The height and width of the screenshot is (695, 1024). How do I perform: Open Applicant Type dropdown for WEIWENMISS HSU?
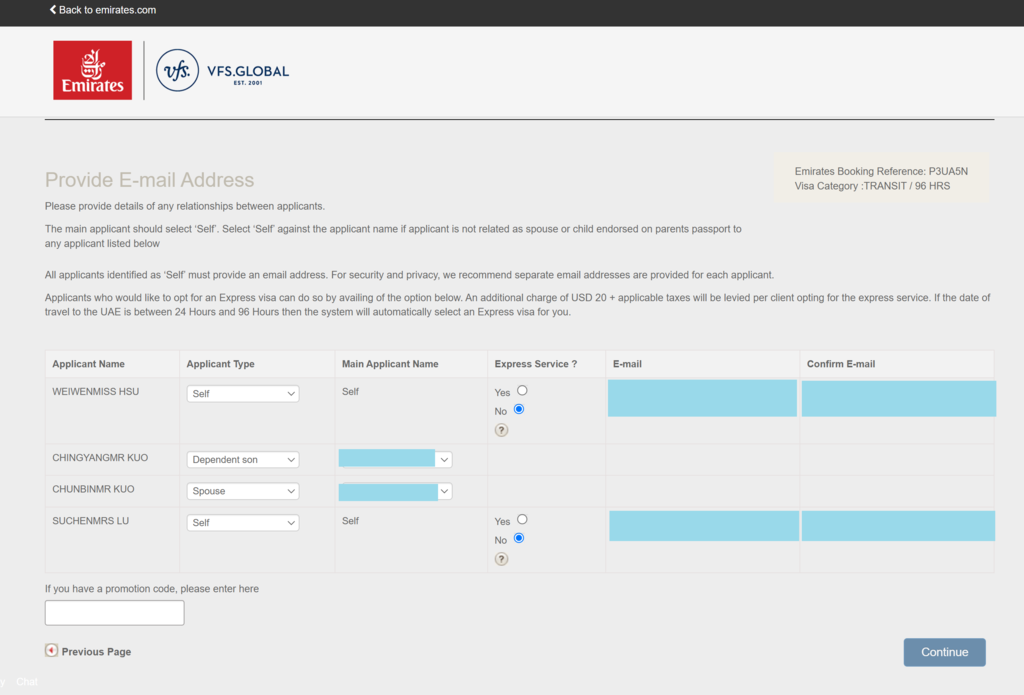tap(243, 394)
